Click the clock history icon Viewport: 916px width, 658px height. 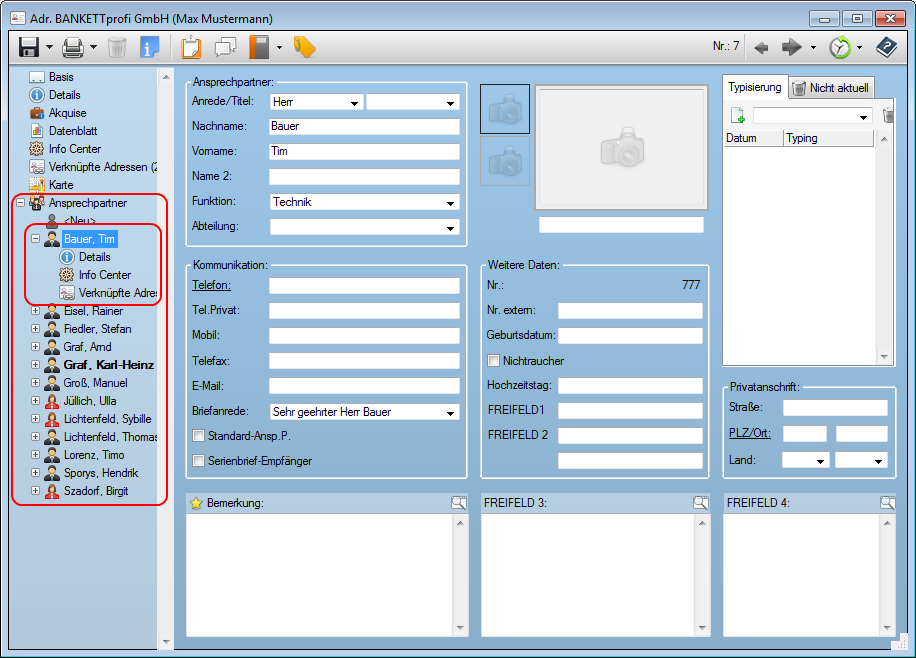(x=841, y=47)
